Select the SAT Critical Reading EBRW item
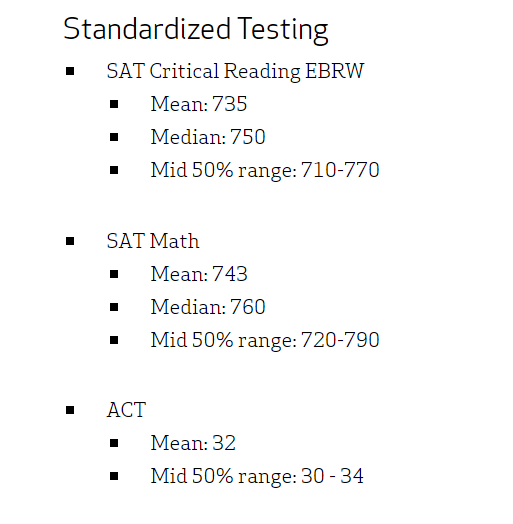 [x=235, y=72]
